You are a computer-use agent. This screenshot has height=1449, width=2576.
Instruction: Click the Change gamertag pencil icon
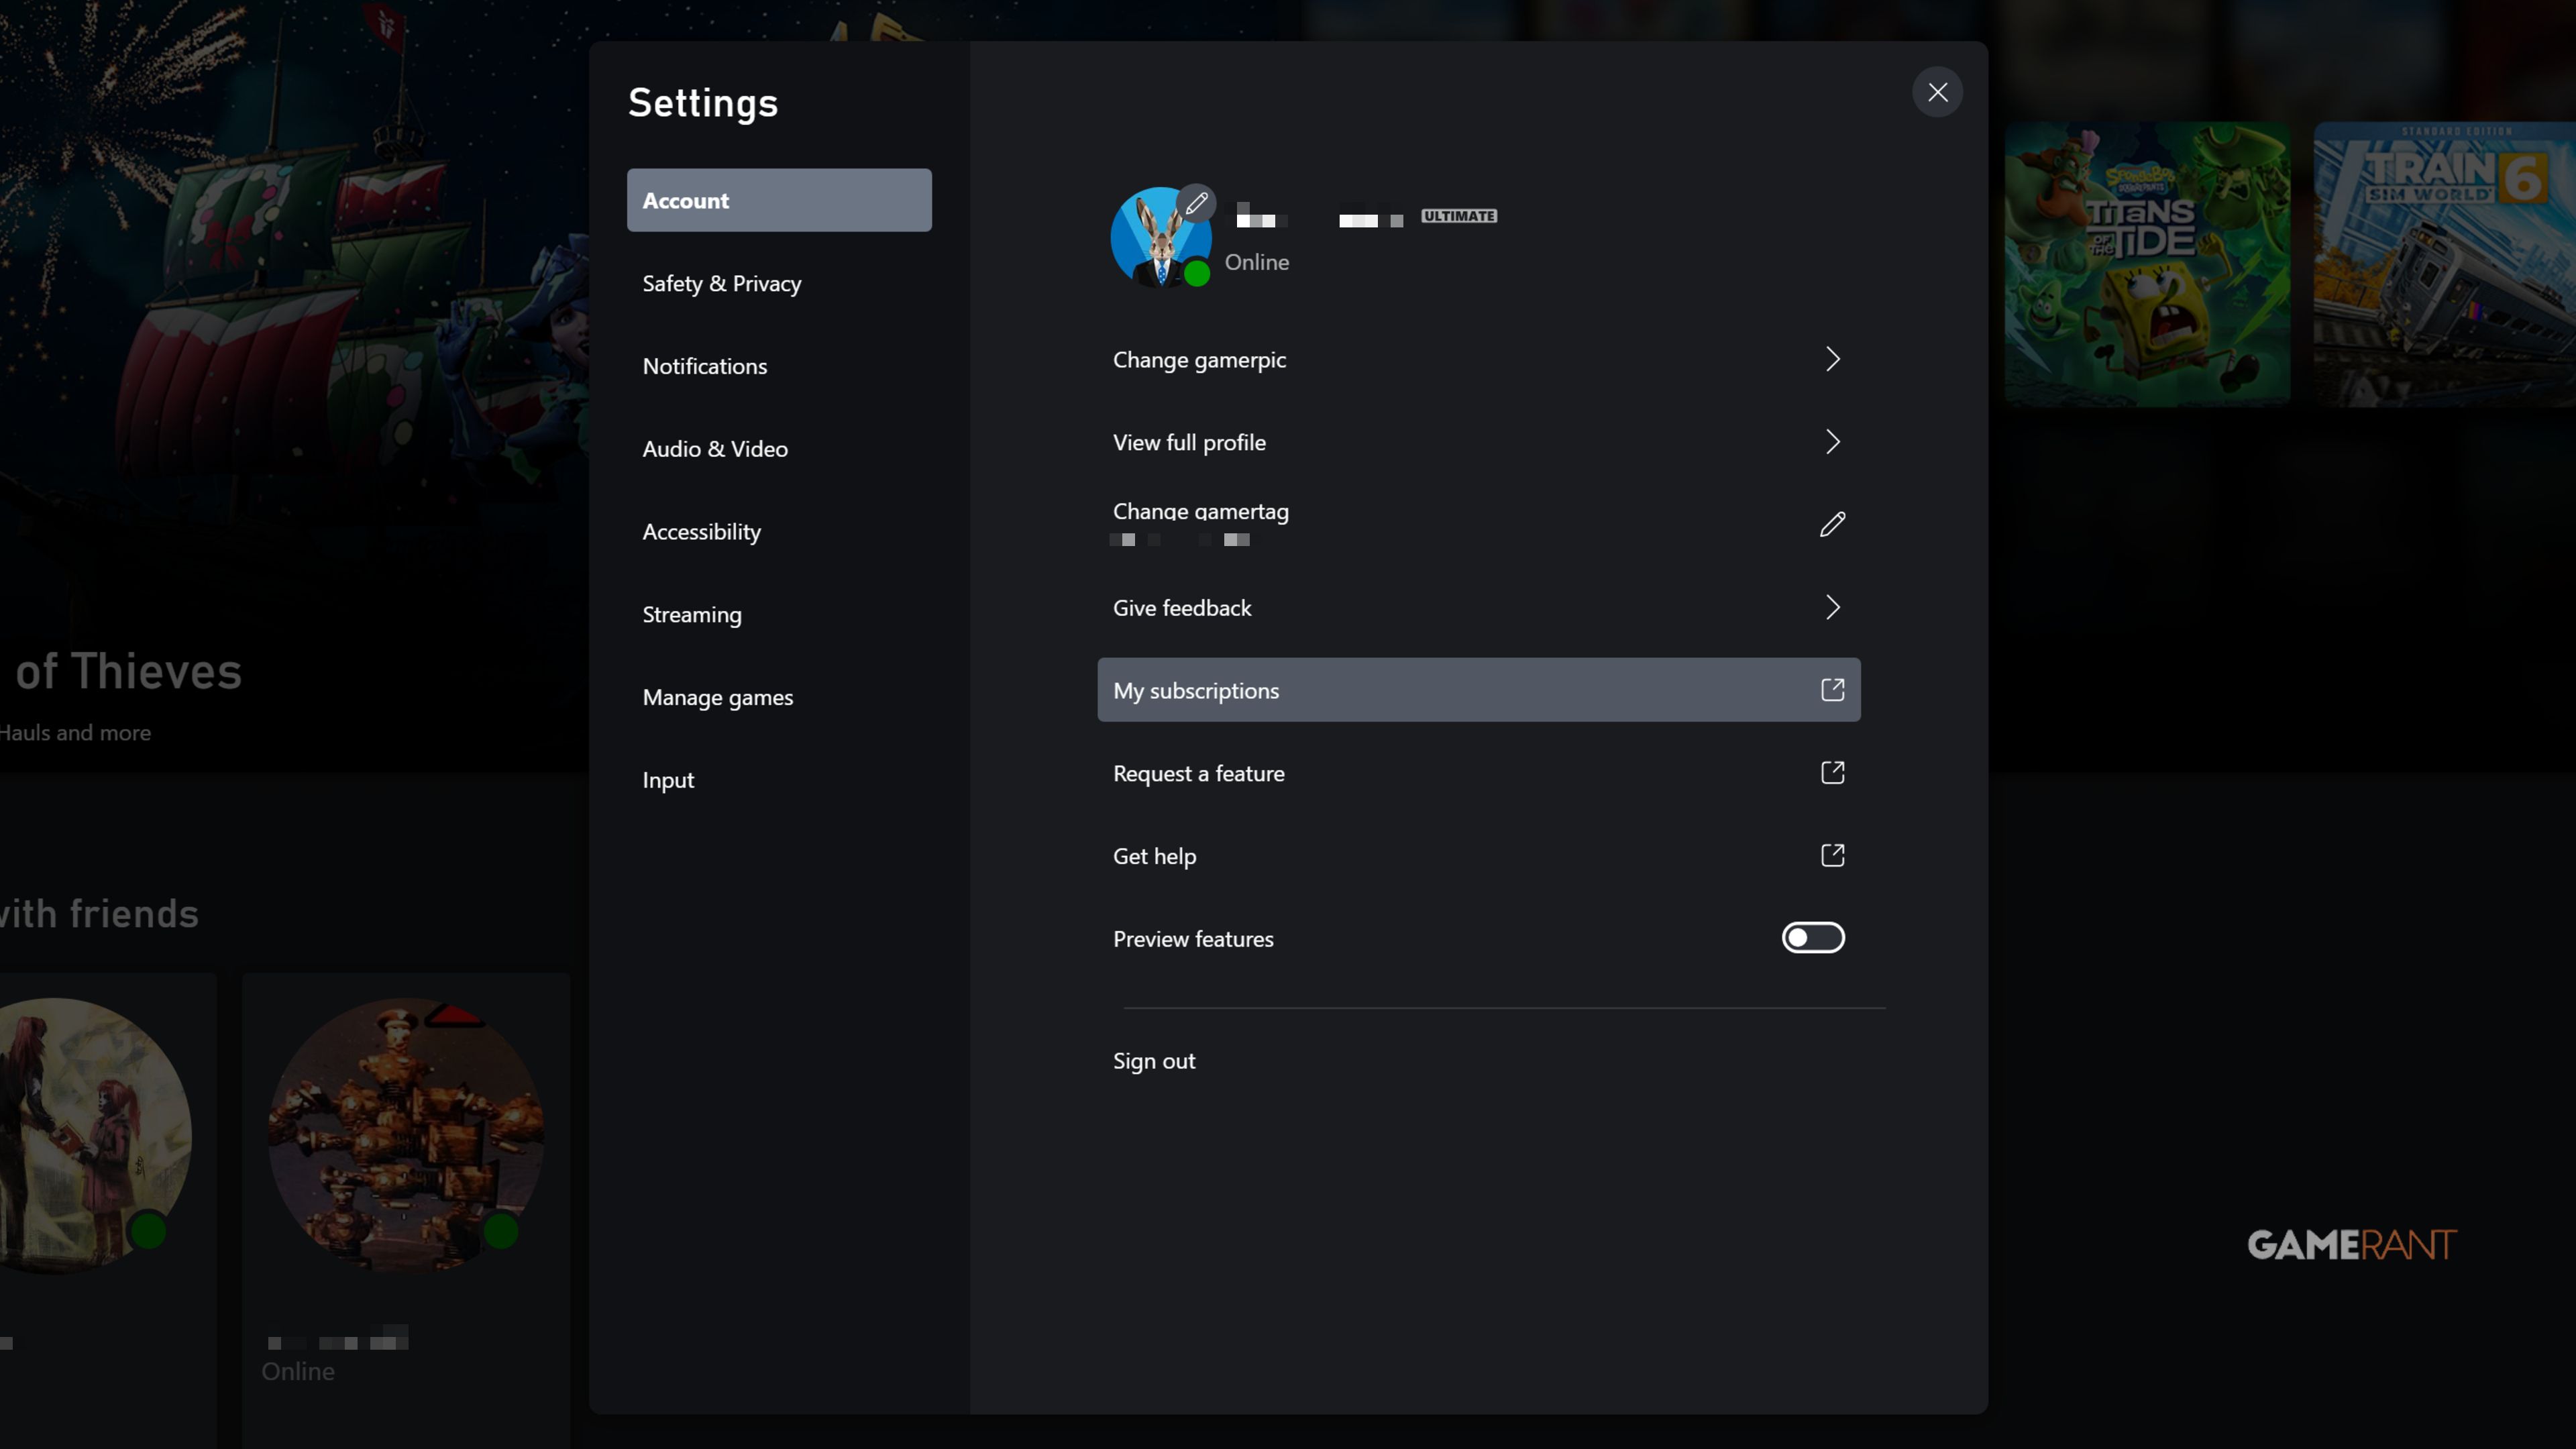pos(1832,524)
